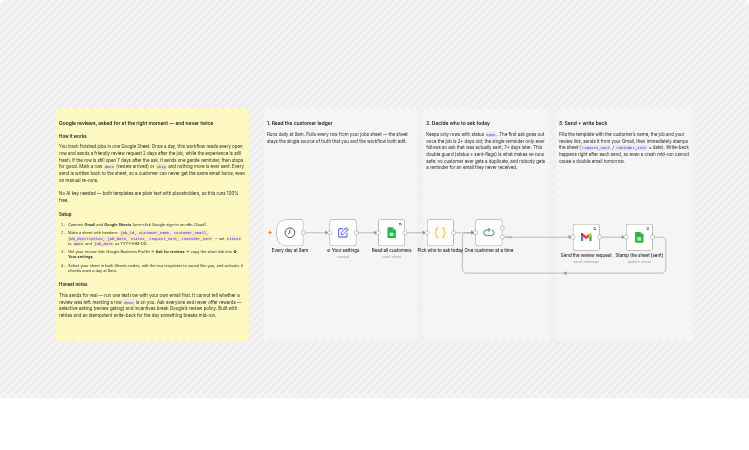This screenshot has height=450, width=749.
Task: Click the 'open' code chip in Decide who to ask note
Action: 491,135
